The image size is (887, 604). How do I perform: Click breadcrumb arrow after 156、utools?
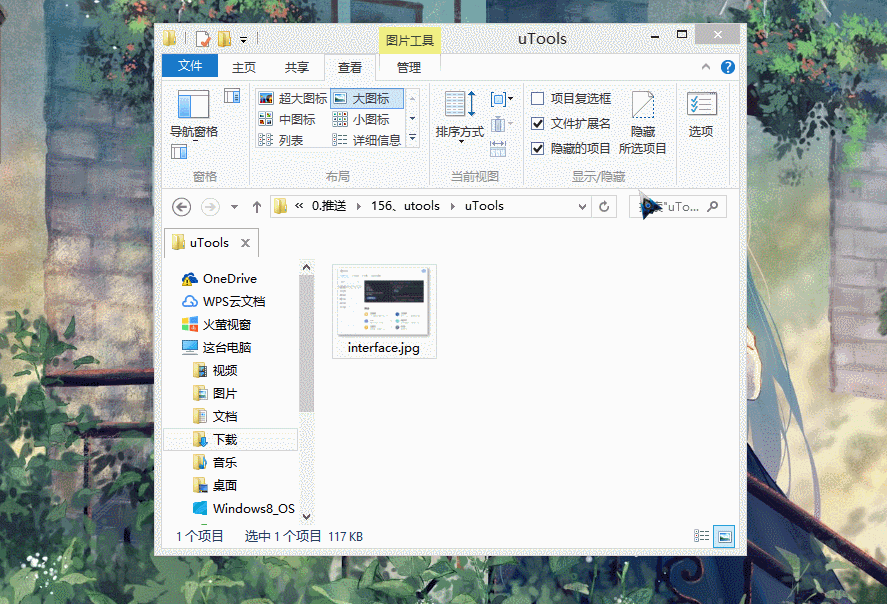pos(453,206)
